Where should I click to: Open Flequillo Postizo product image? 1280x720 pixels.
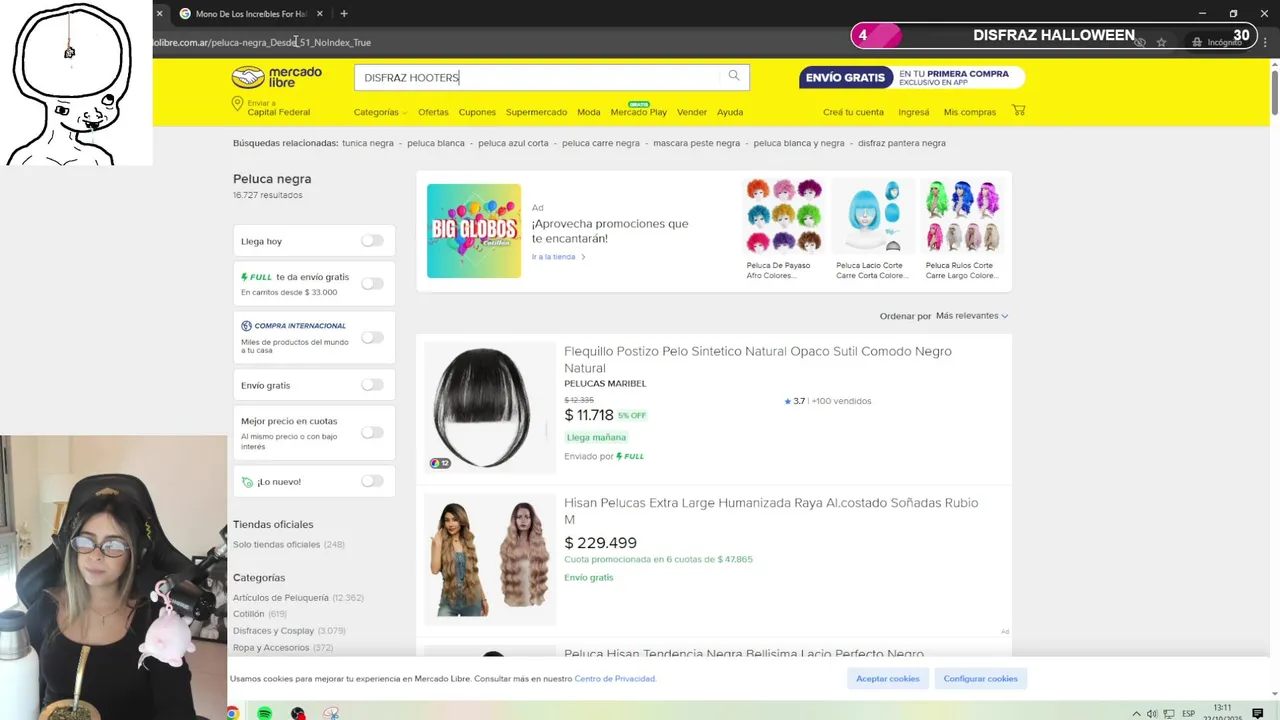490,407
